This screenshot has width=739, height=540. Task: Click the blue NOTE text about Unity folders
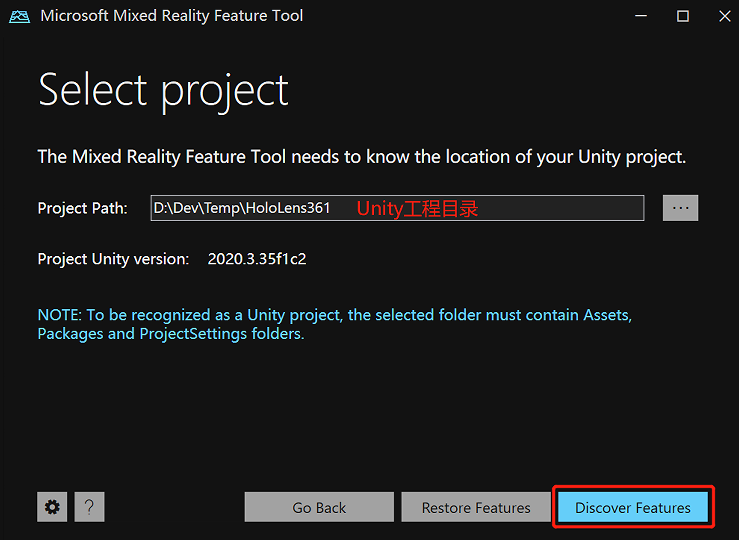[334, 324]
